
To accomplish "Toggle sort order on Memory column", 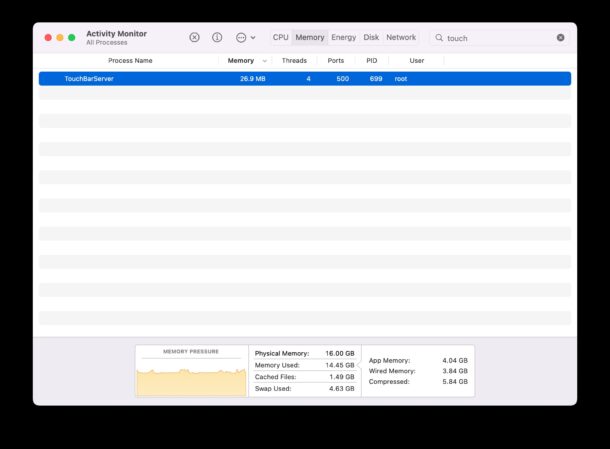I will click(x=241, y=61).
